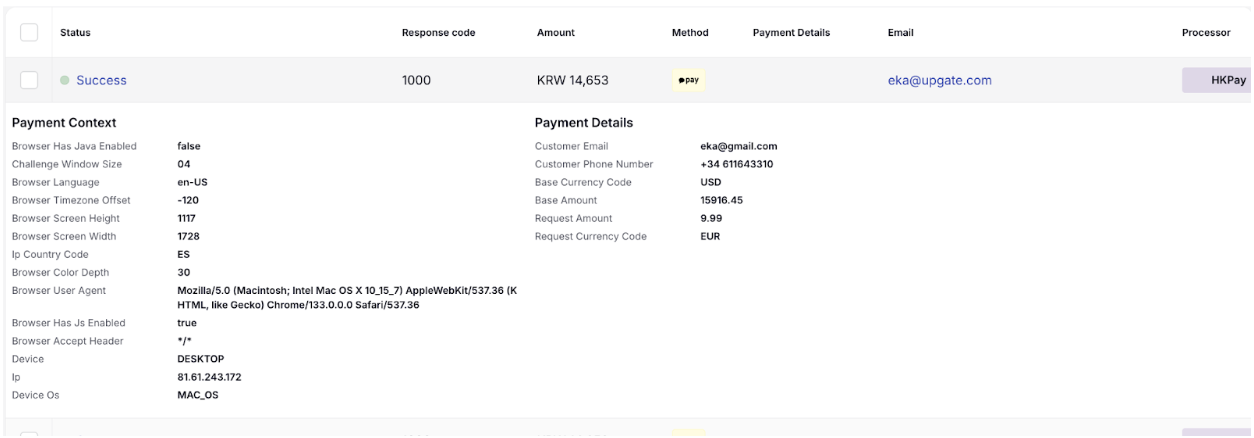This screenshot has height=438, width=1254.
Task: Click the Browser Language value en-US
Action: (x=192, y=182)
